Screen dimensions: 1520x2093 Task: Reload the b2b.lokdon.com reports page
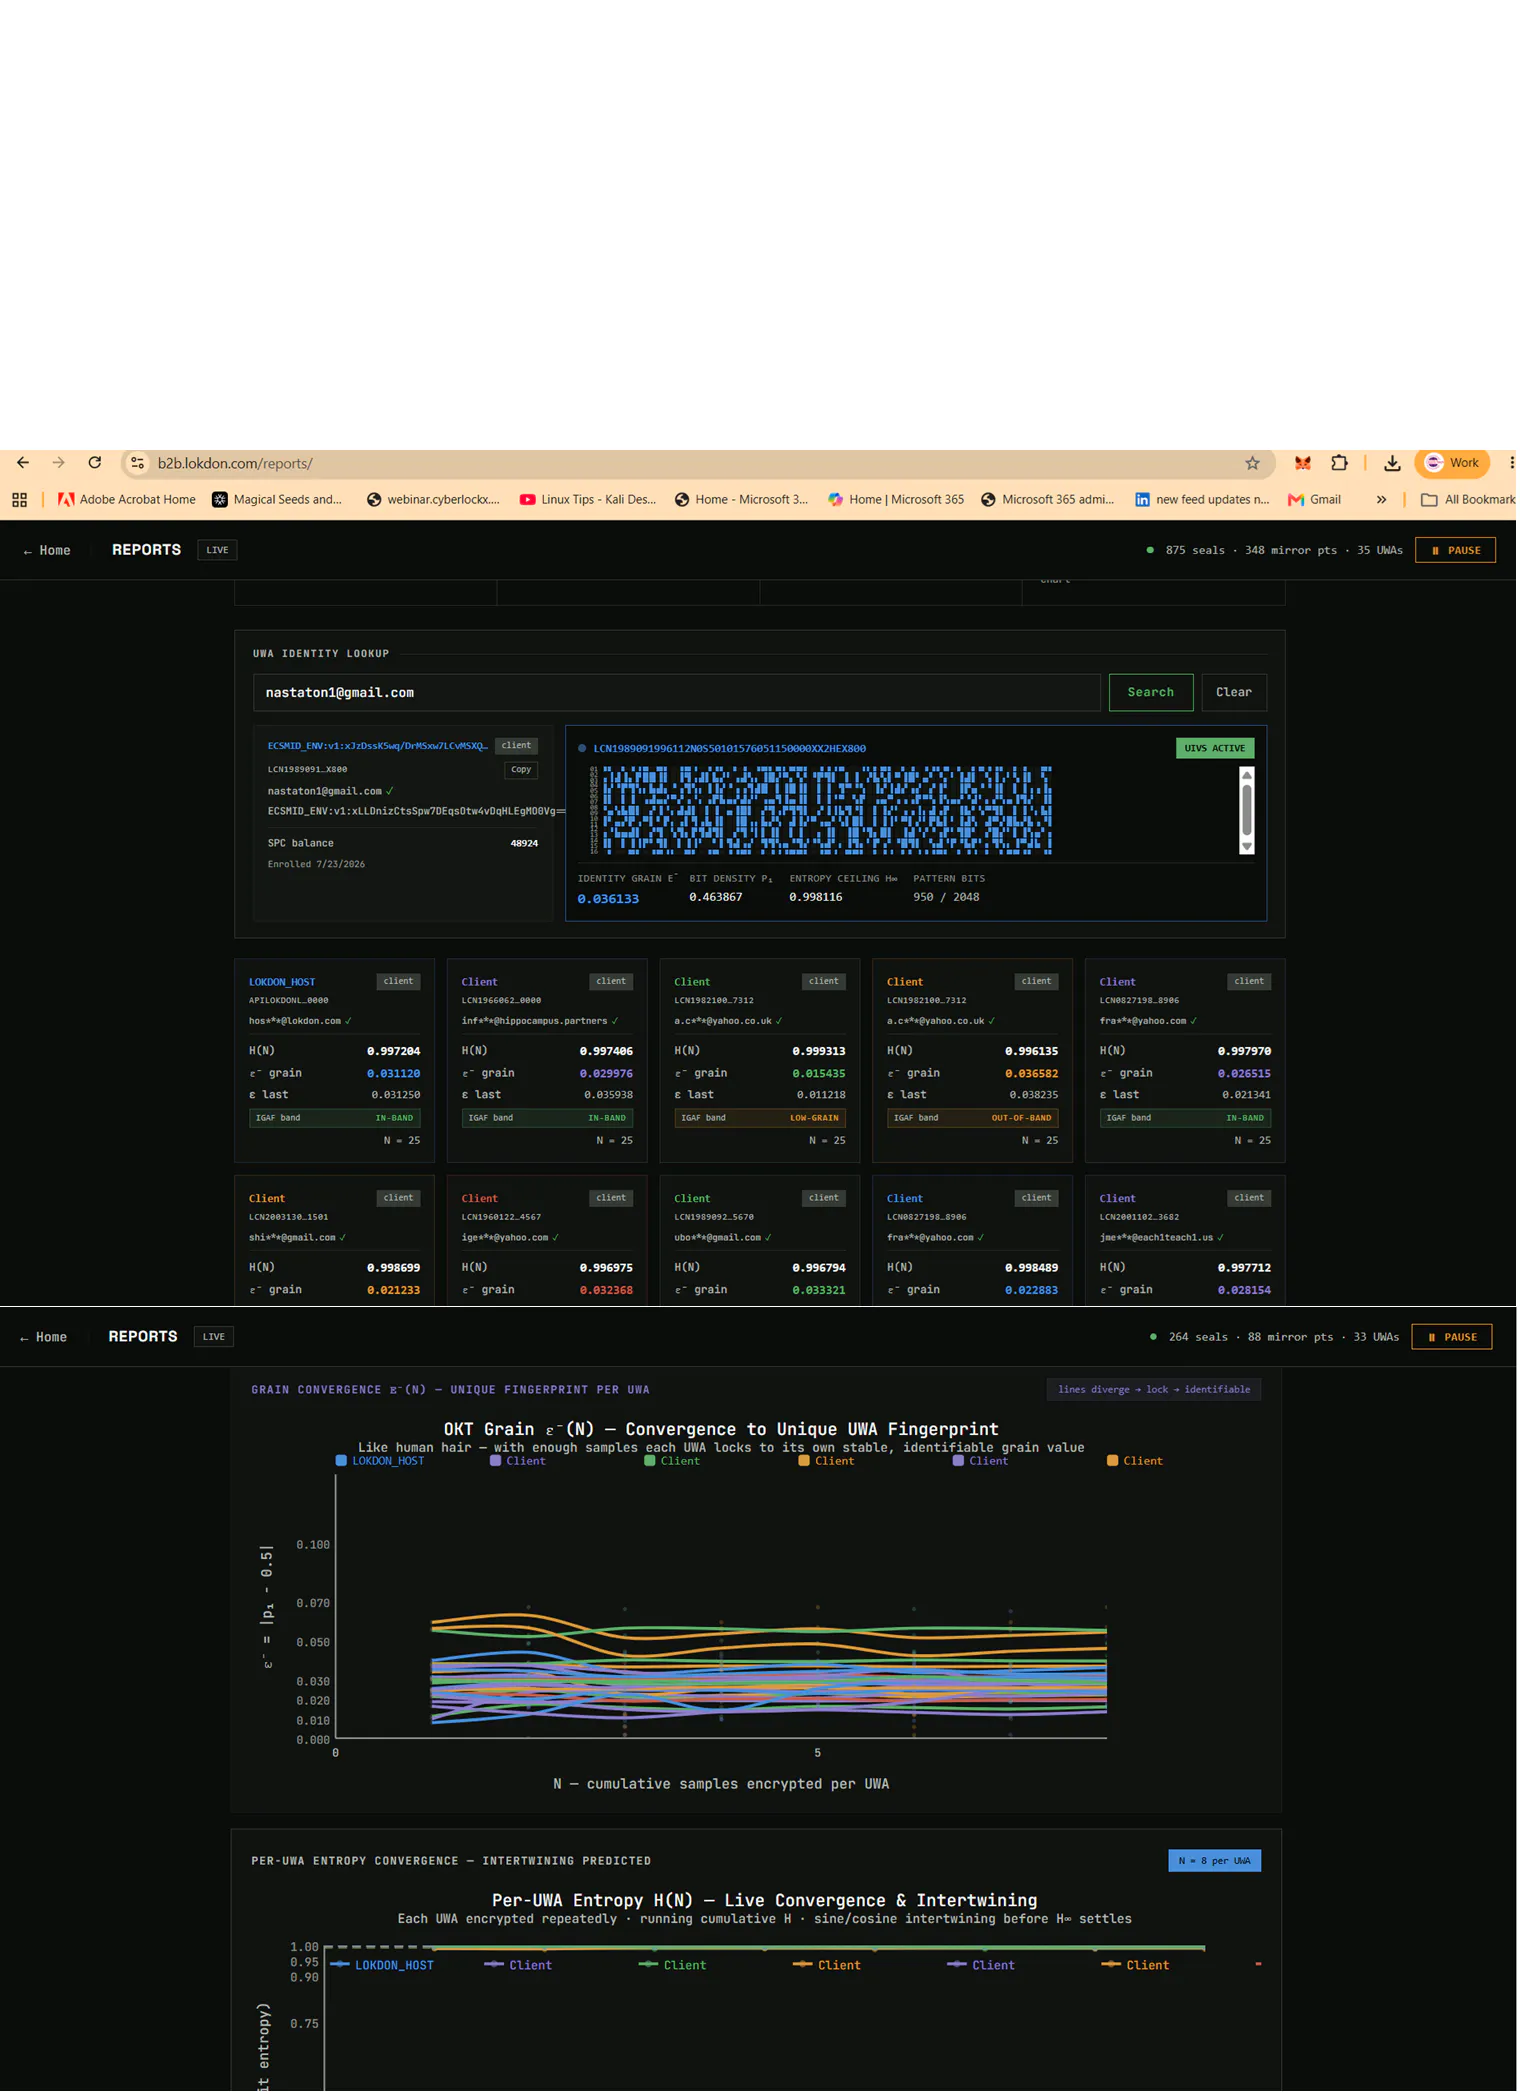(95, 463)
